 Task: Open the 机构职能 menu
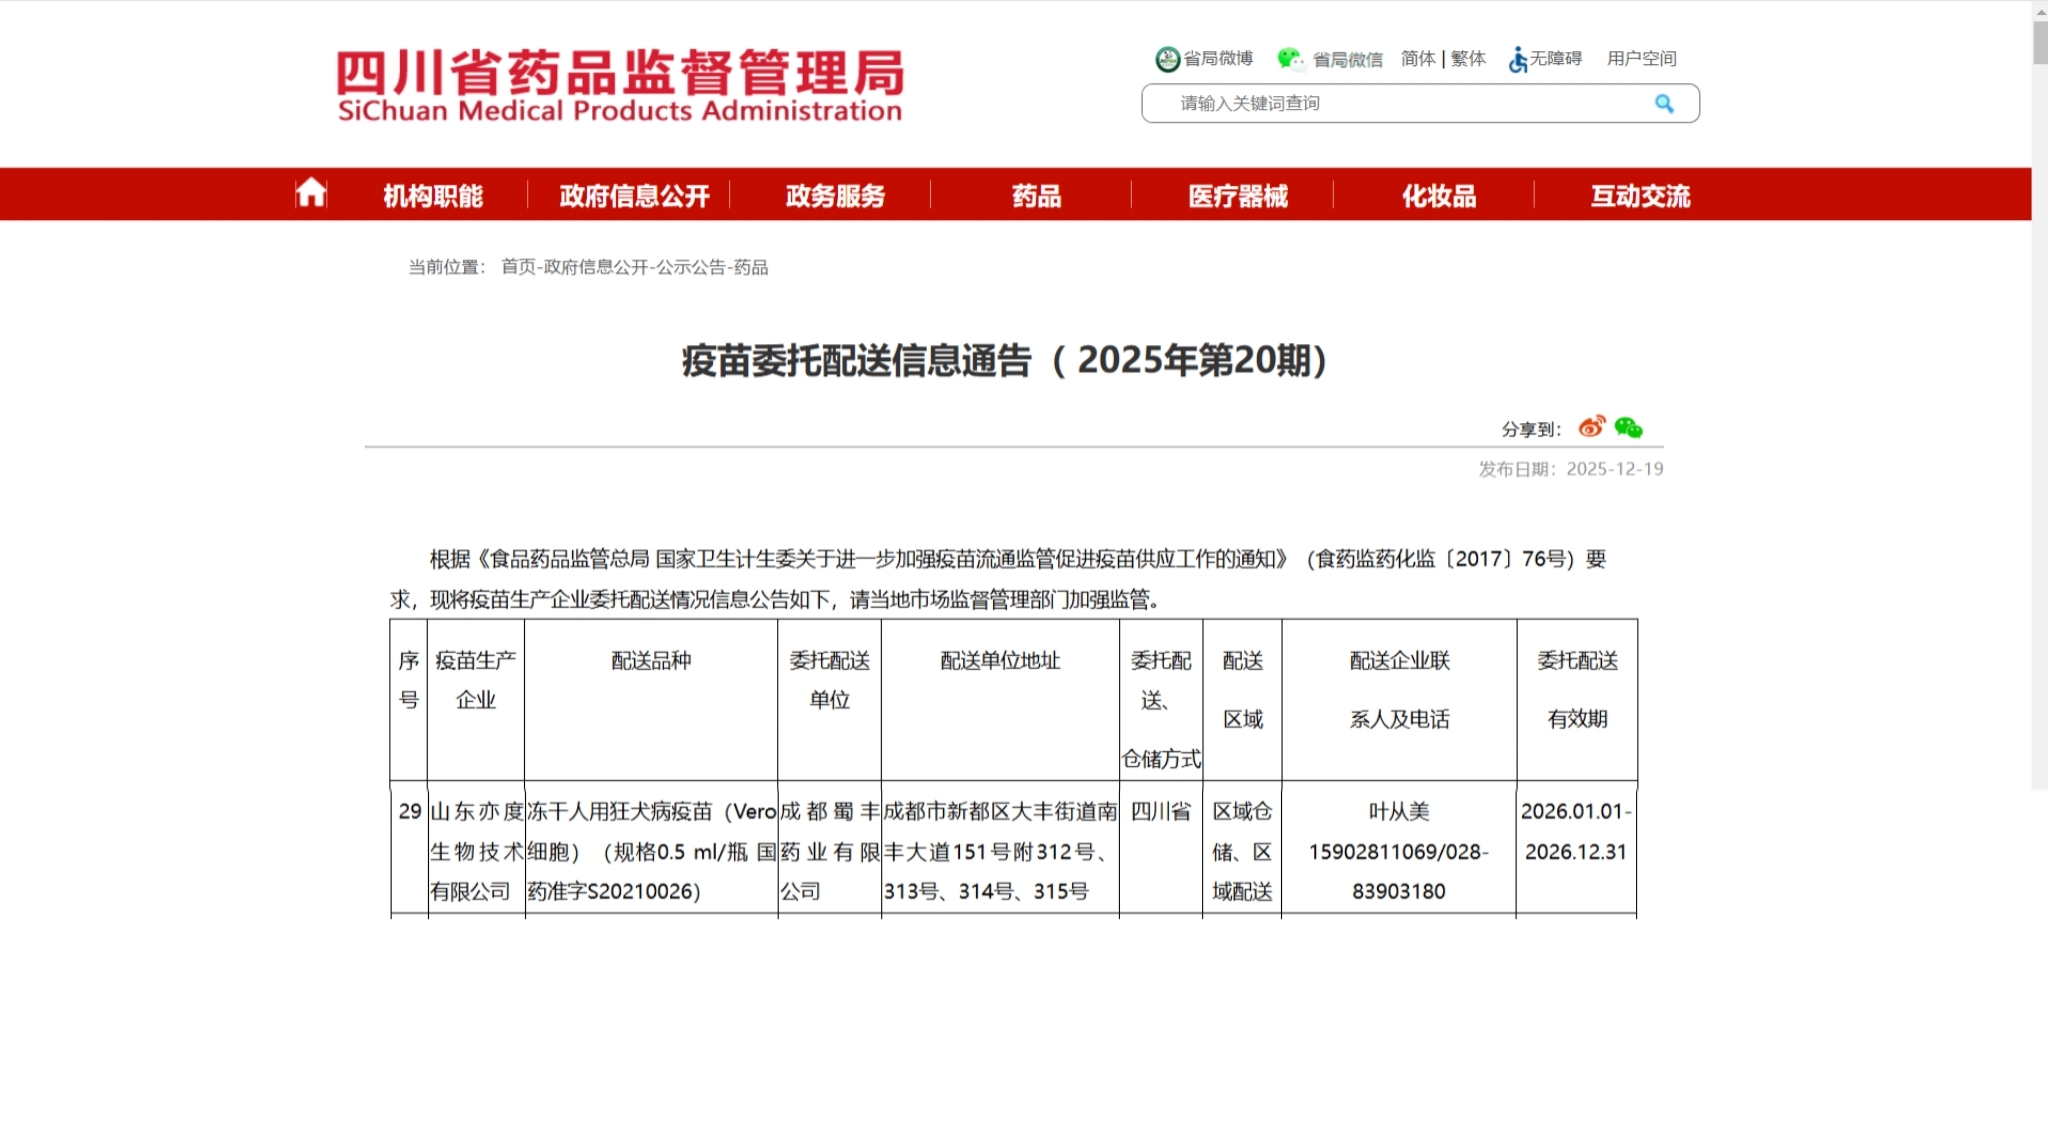coord(433,196)
